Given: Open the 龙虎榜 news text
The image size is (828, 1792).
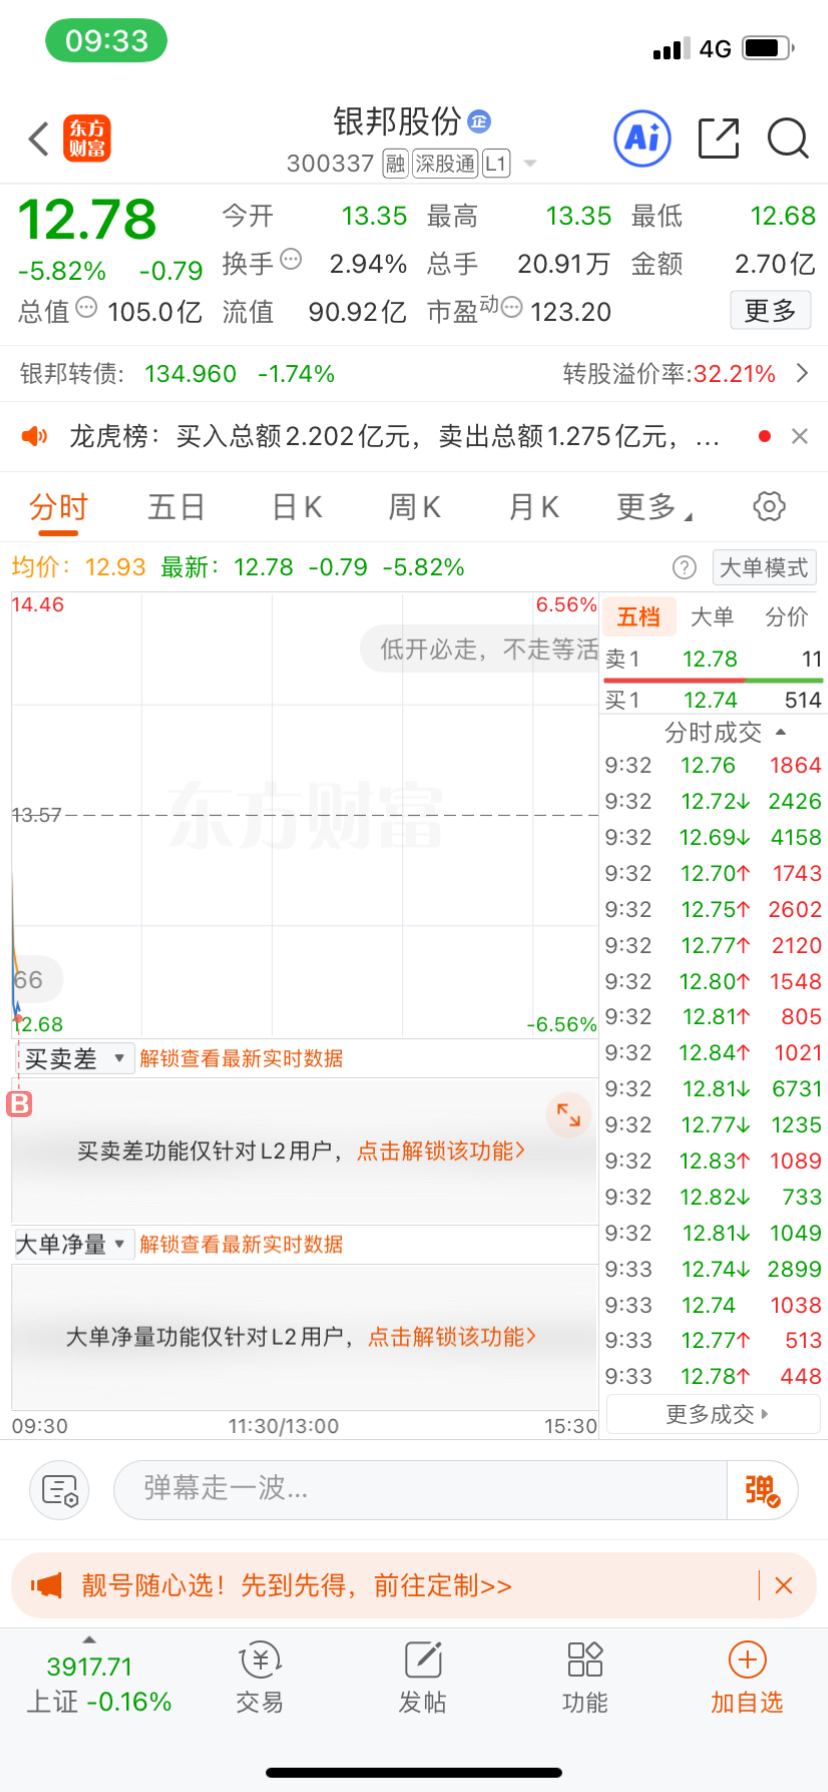Looking at the screenshot, I should click(394, 436).
